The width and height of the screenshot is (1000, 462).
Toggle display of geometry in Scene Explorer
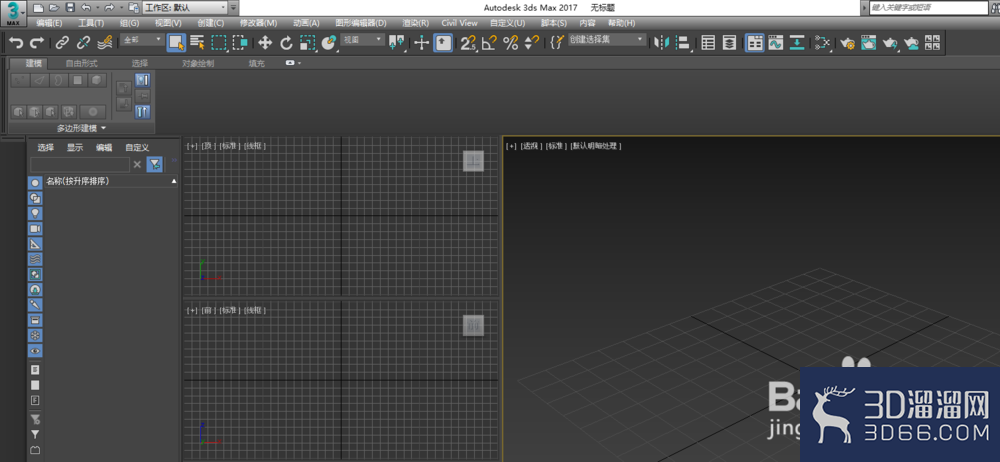[35, 183]
